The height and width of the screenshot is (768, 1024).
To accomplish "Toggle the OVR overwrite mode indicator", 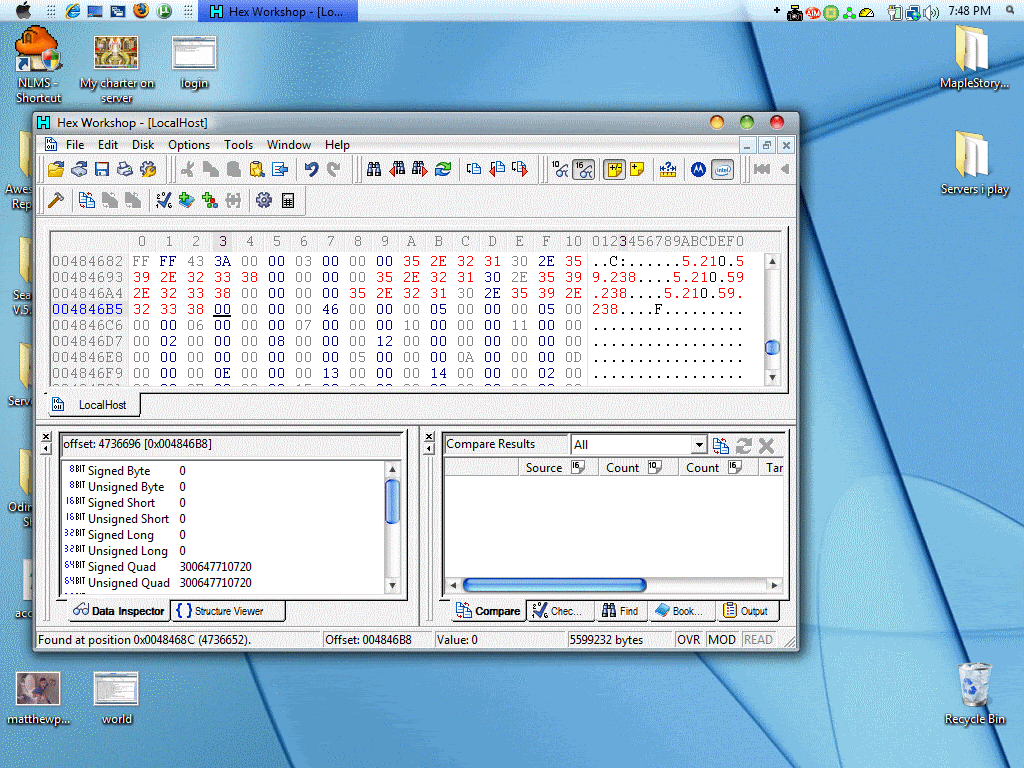I will tap(688, 640).
